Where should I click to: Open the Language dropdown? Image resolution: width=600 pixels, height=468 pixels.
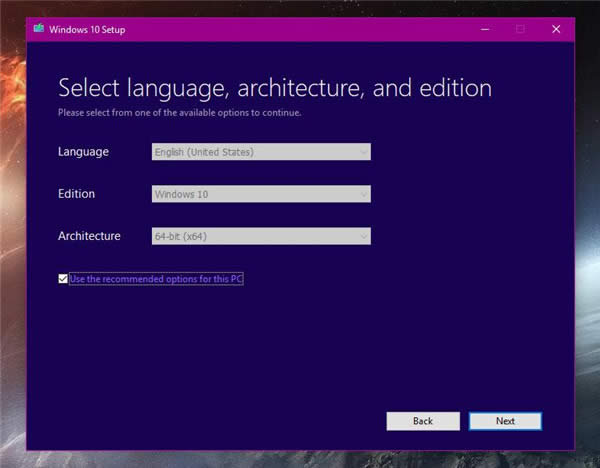click(x=260, y=152)
